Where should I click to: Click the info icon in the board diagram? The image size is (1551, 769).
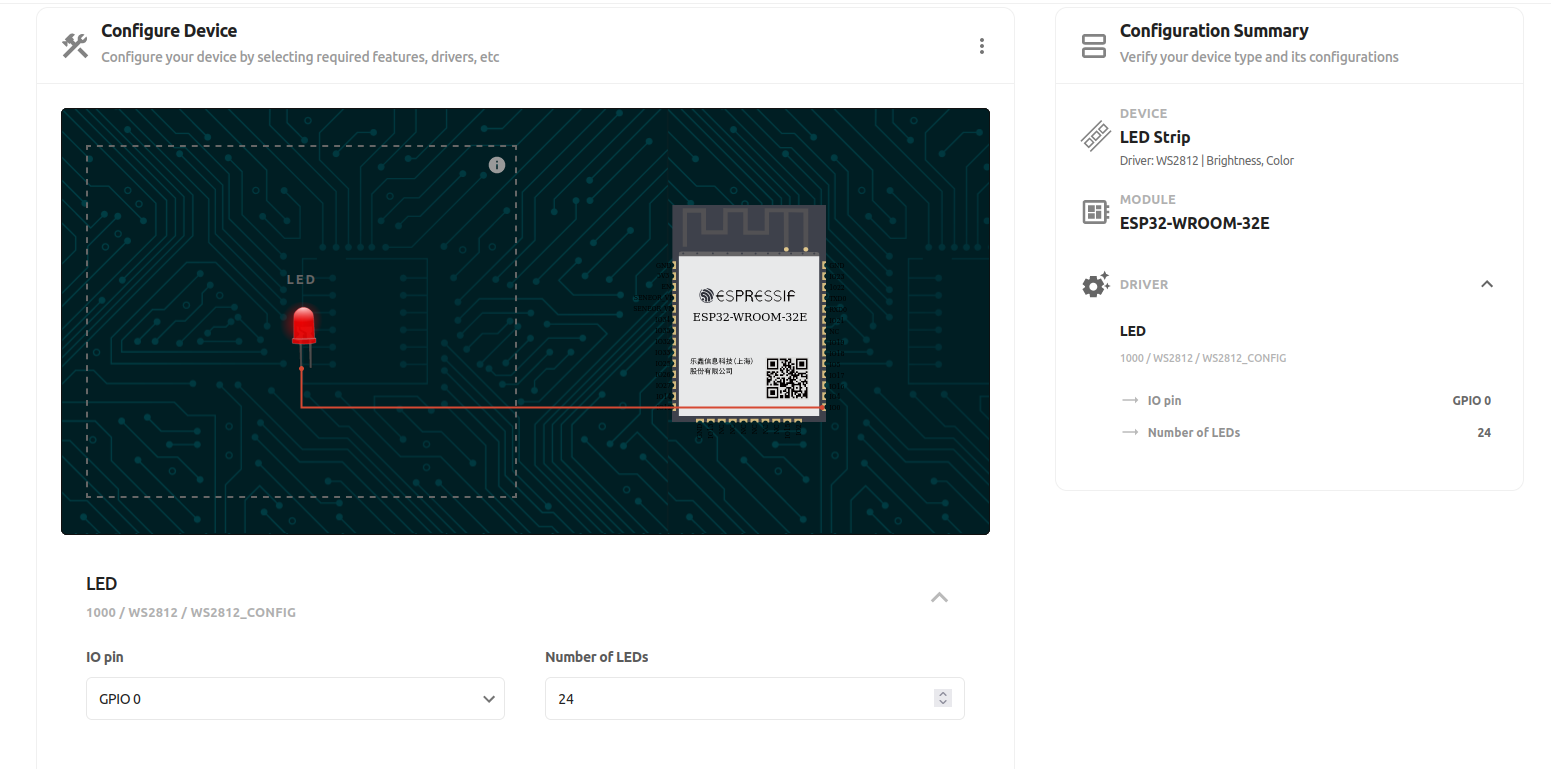497,165
